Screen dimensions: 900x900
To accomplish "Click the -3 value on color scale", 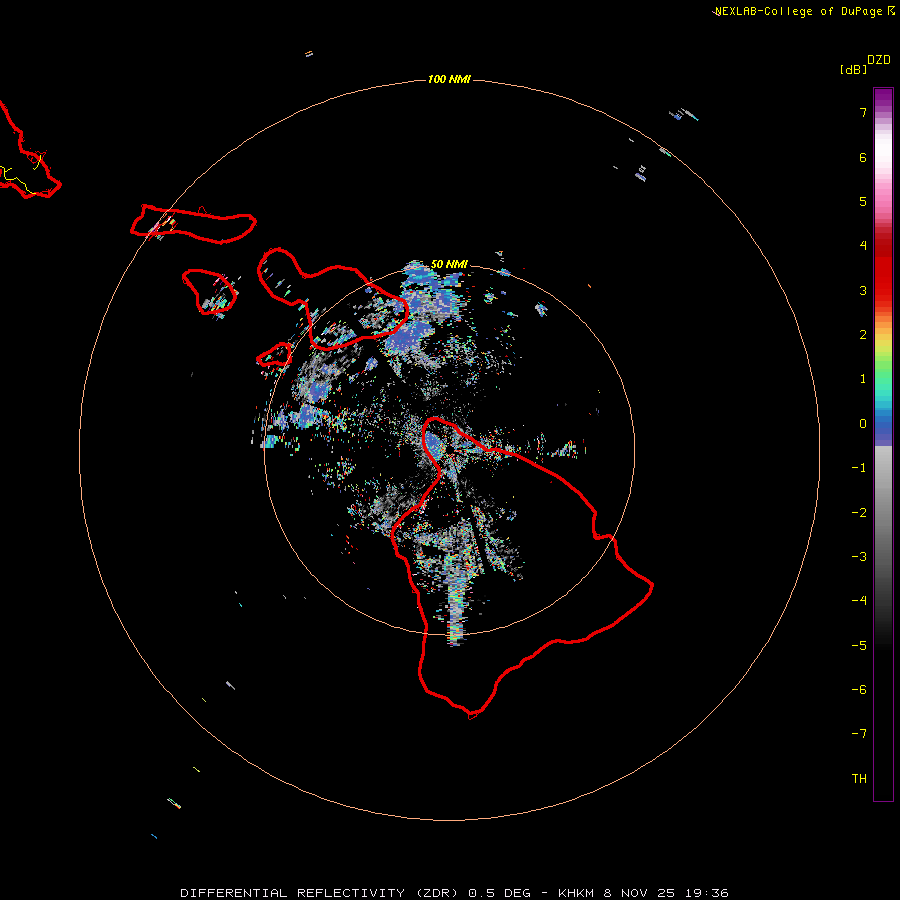I will tap(859, 557).
